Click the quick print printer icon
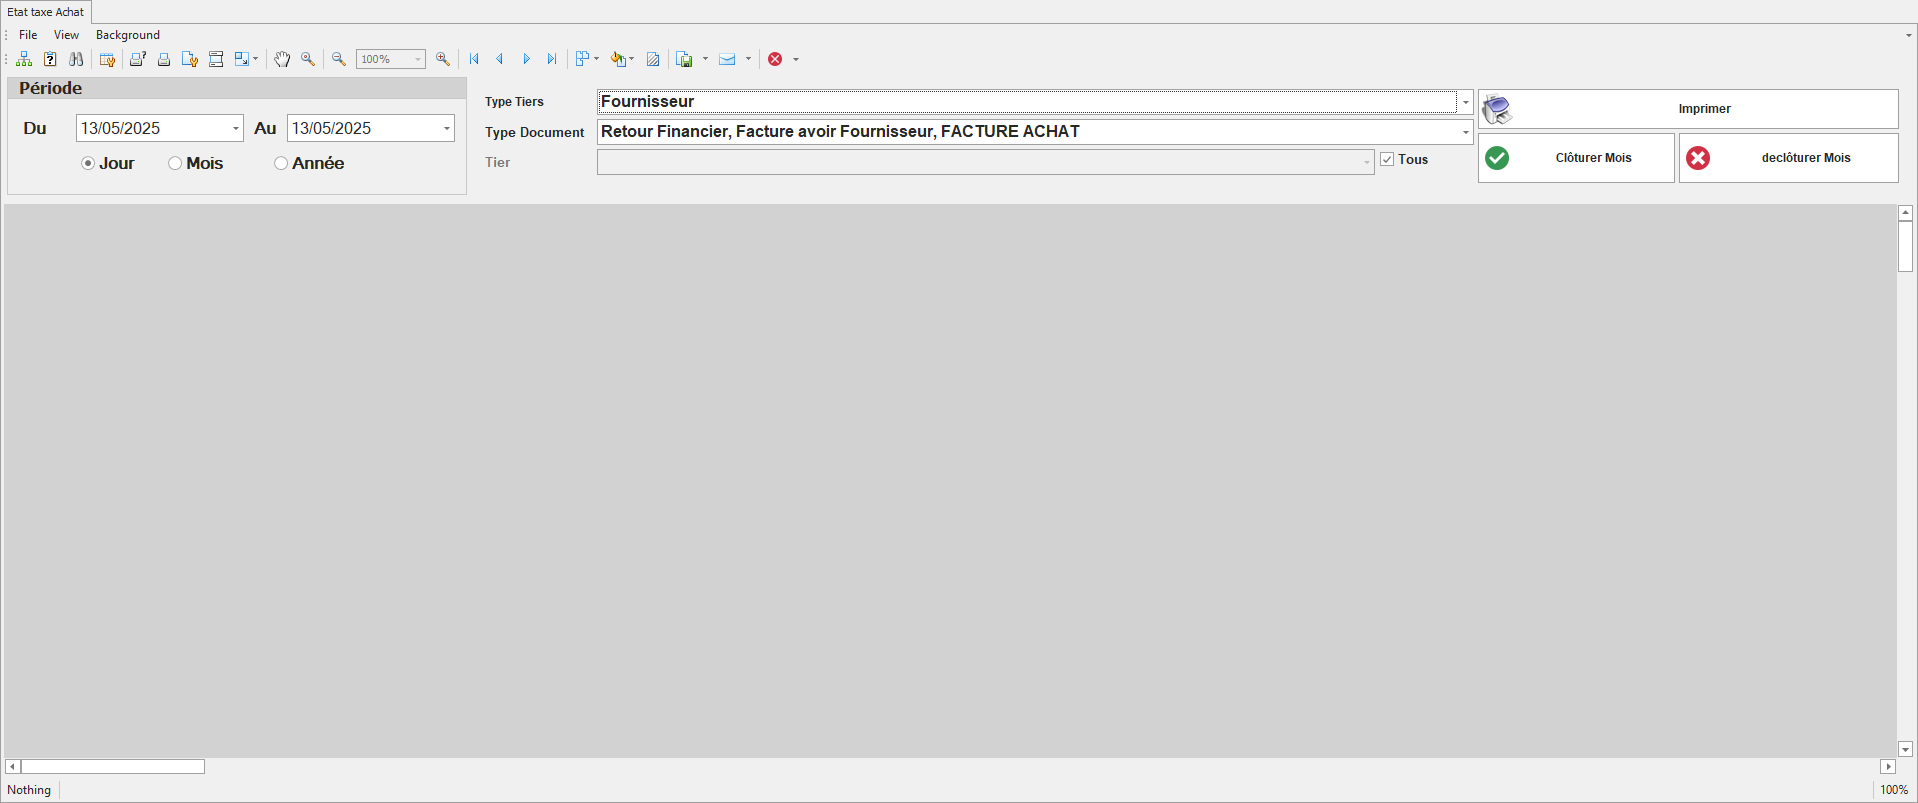Image resolution: width=1918 pixels, height=803 pixels. (164, 60)
